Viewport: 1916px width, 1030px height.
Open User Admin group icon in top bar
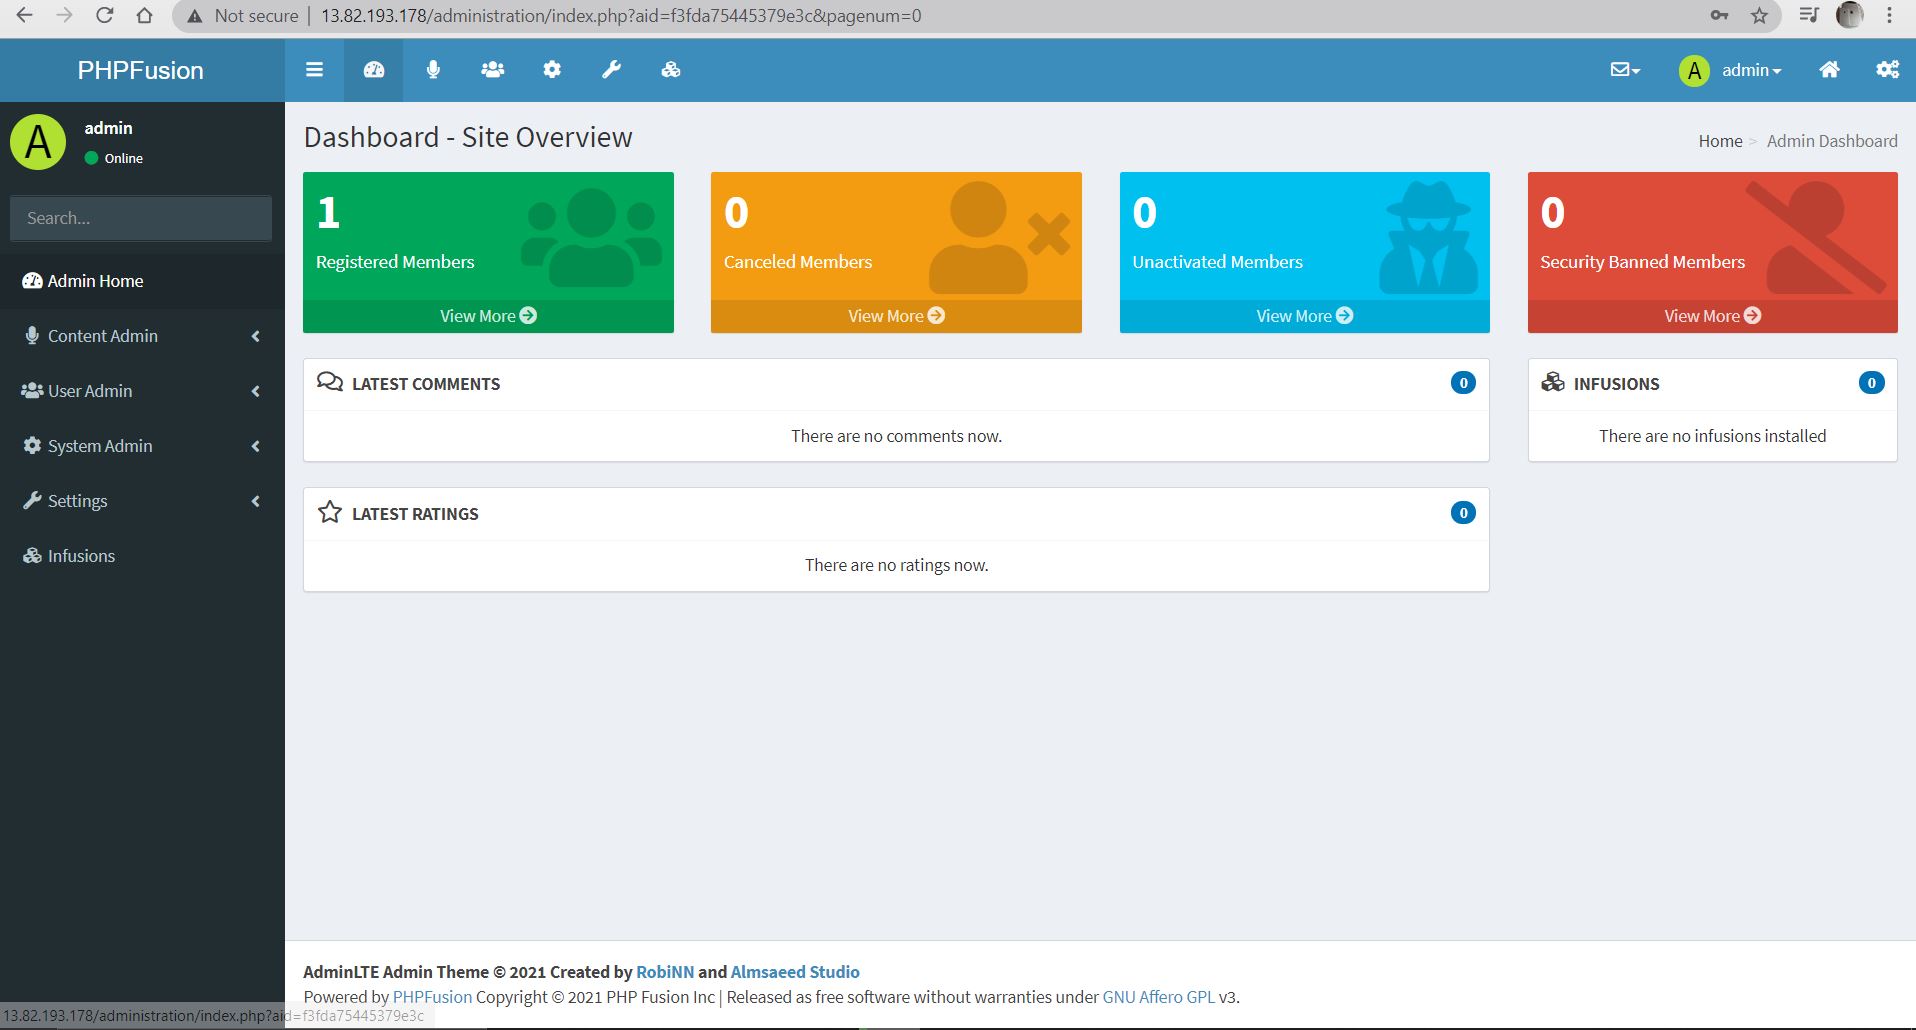coord(492,70)
